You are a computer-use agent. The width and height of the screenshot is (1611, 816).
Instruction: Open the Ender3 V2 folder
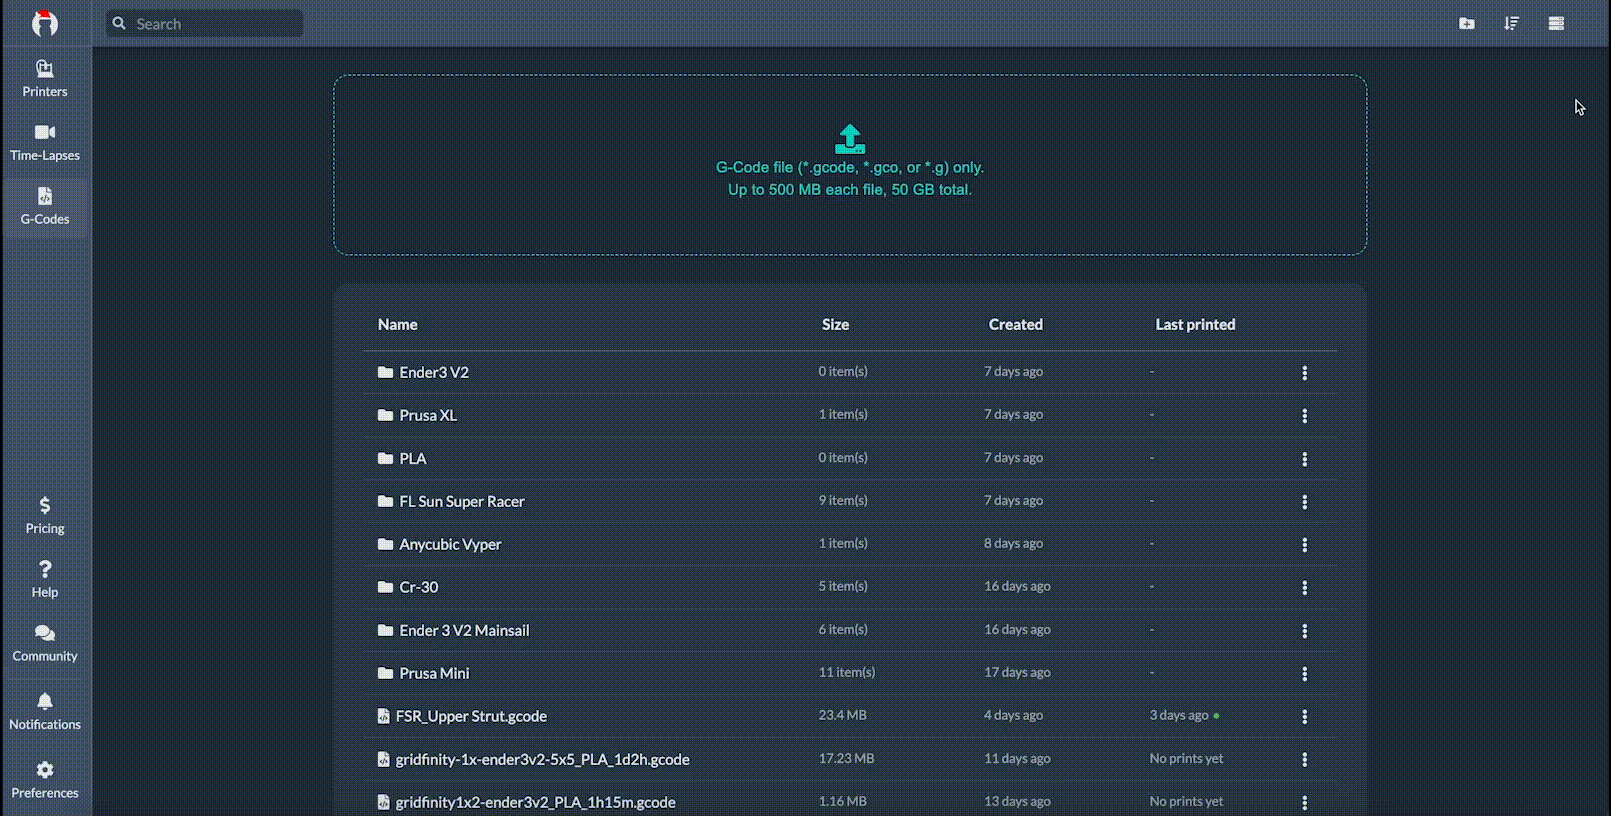[x=434, y=372]
